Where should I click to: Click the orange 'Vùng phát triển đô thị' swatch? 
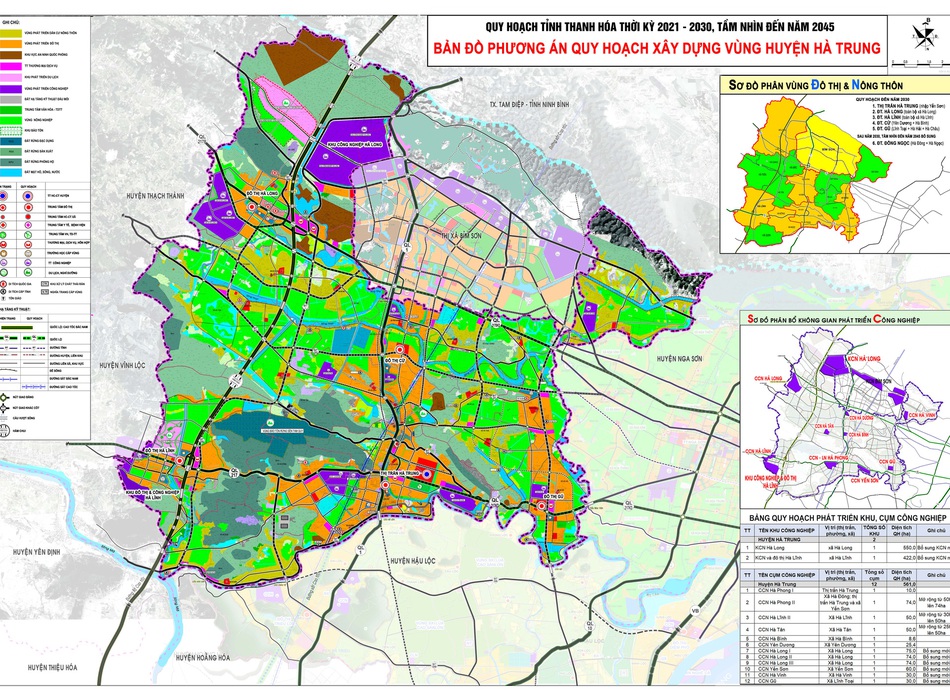(x=11, y=44)
